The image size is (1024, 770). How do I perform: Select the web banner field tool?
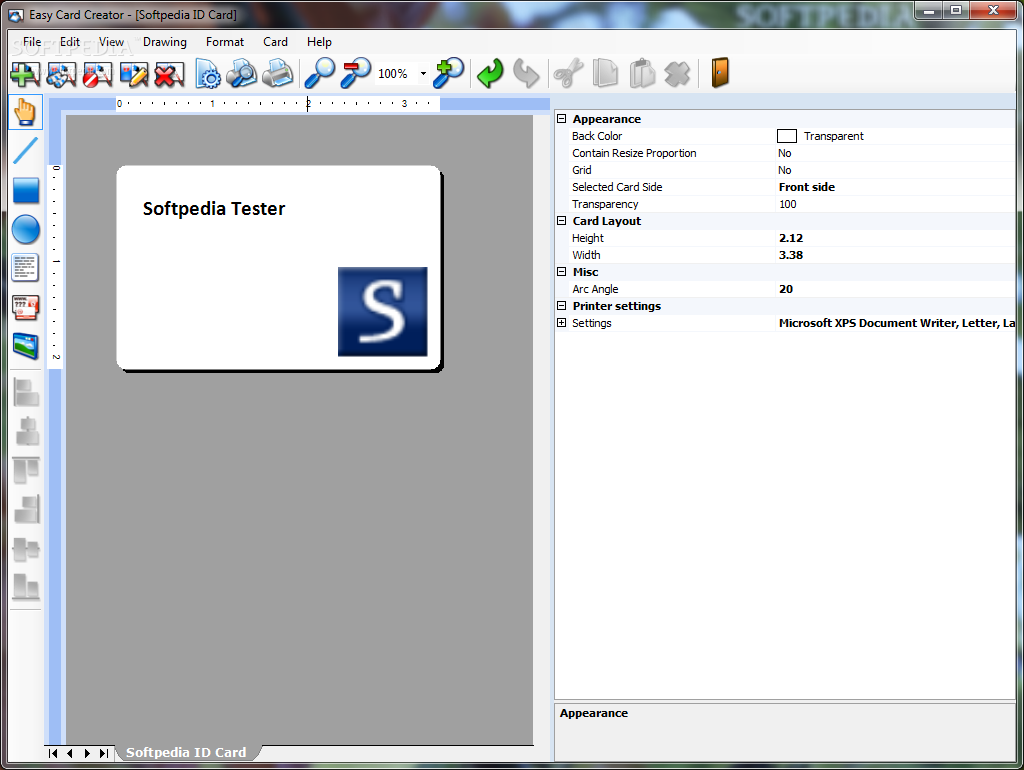tap(25, 307)
